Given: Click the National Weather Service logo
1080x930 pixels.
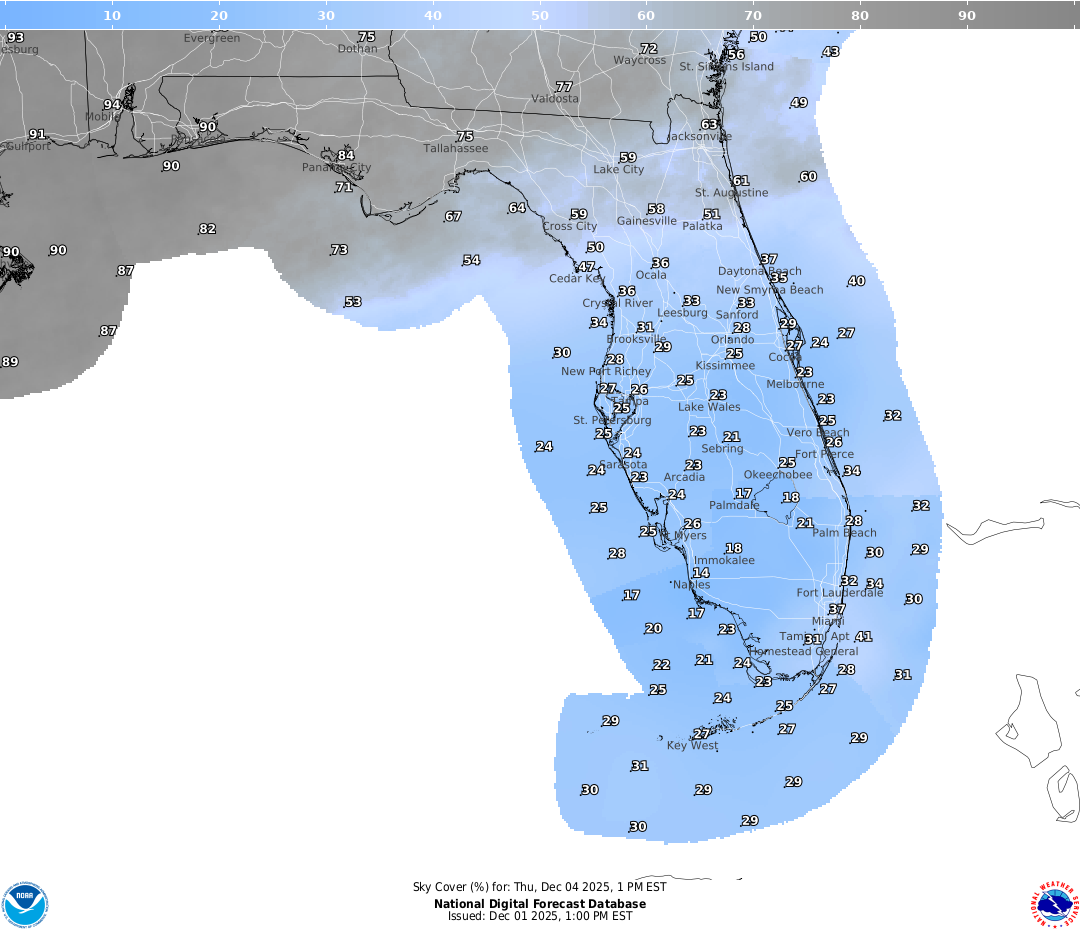Looking at the screenshot, I should coord(1056,905).
